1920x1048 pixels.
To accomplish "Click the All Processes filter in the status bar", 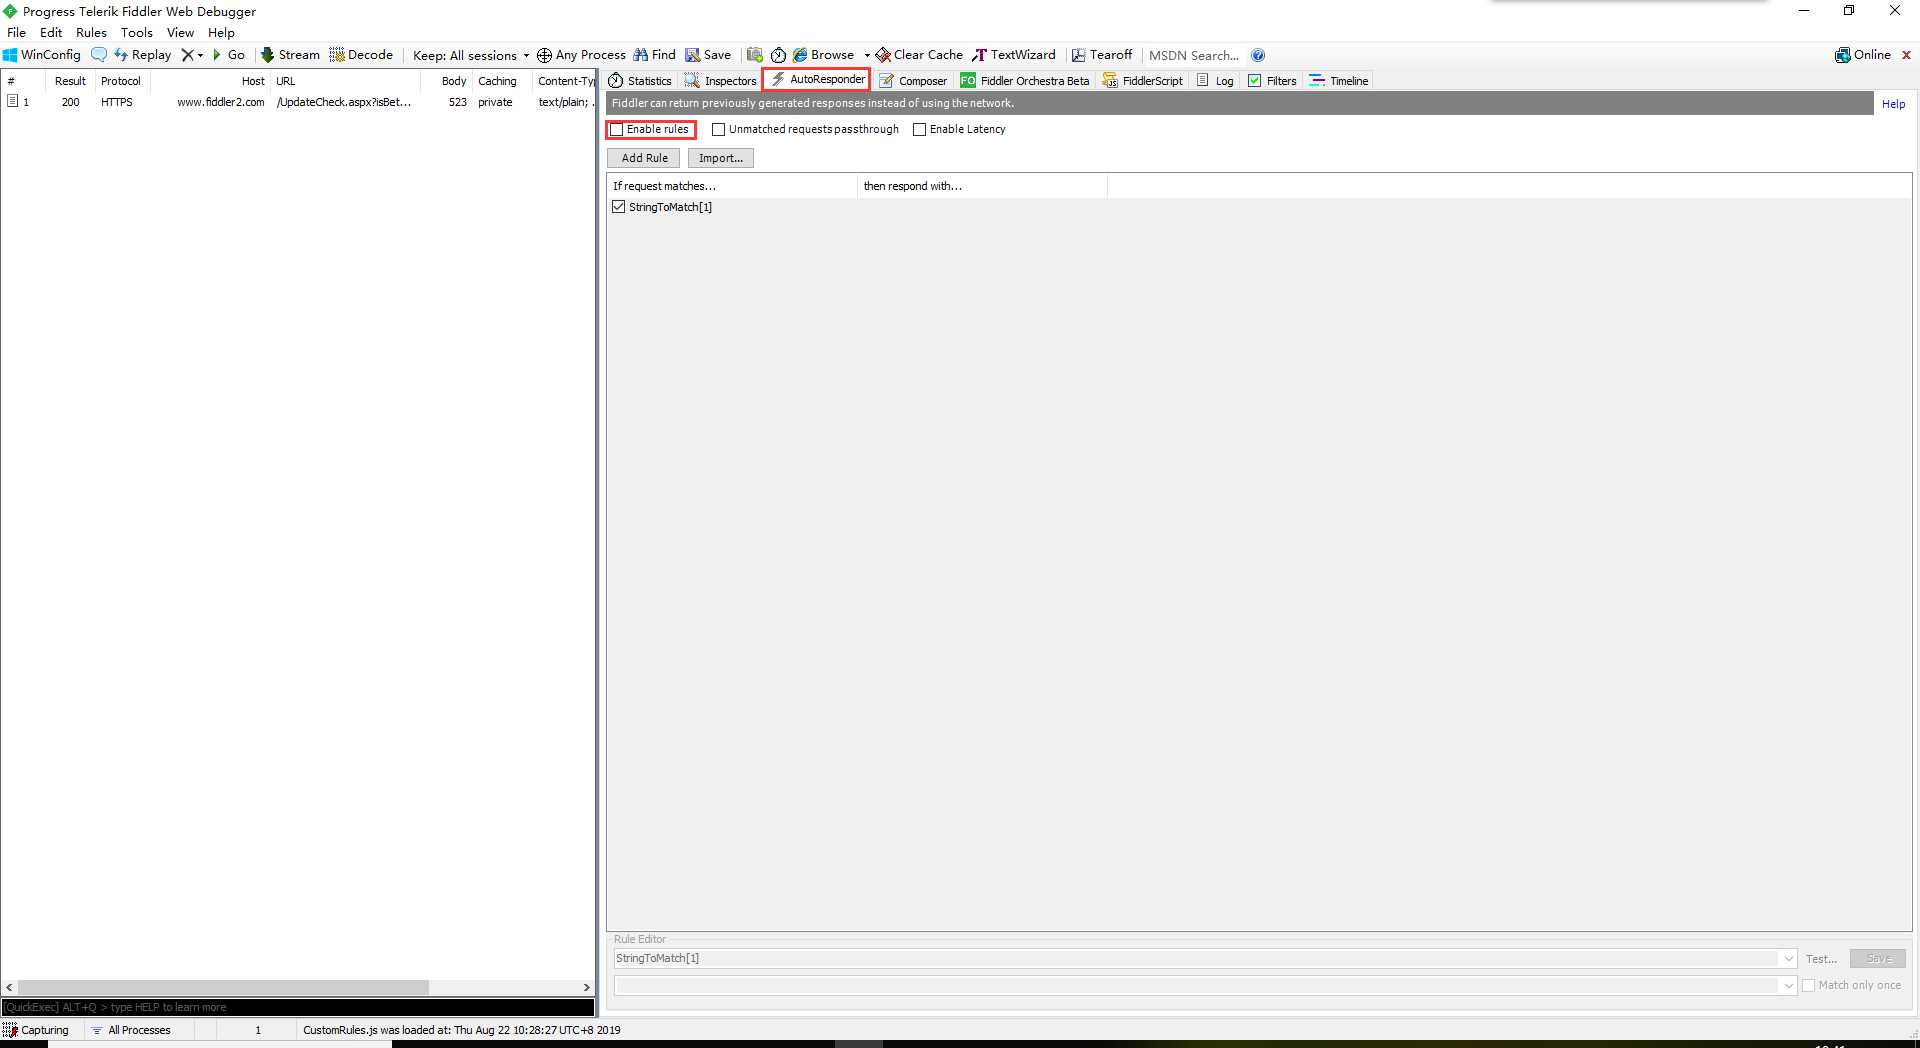I will (x=131, y=1030).
